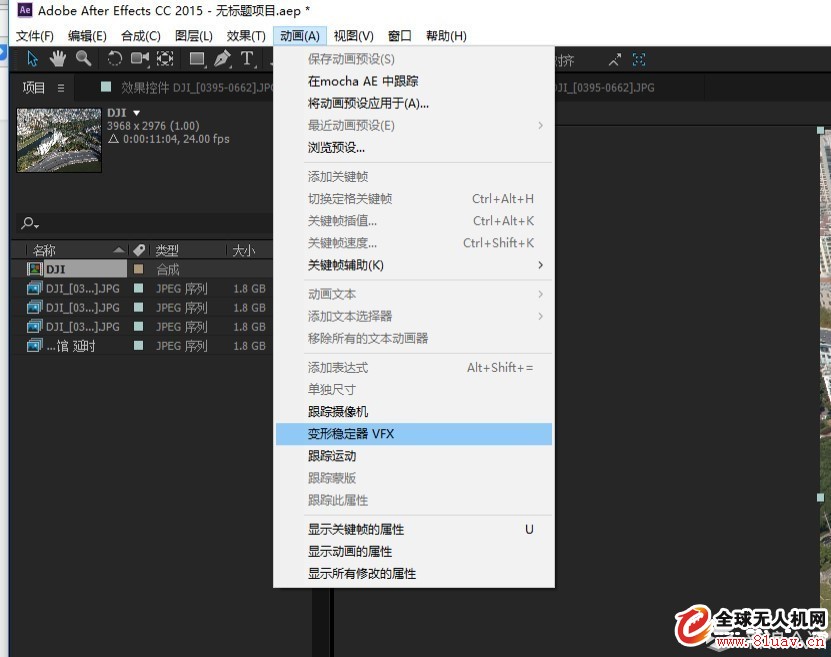Click the DJI composition preview thumbnail
This screenshot has width=831, height=657.
pos(59,140)
